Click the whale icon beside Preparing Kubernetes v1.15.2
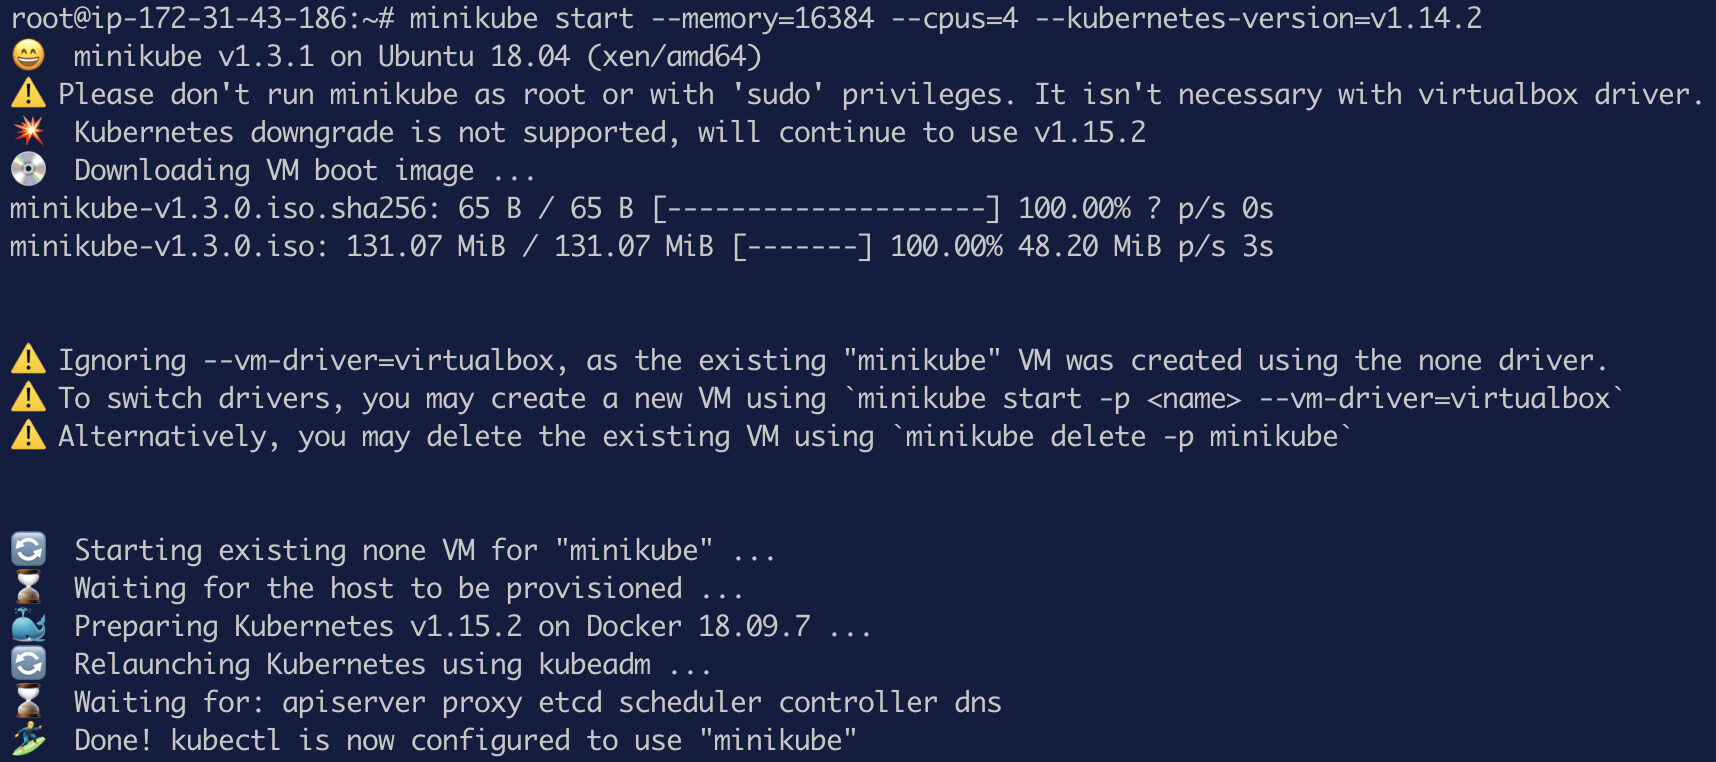The width and height of the screenshot is (1716, 762). coord(28,626)
